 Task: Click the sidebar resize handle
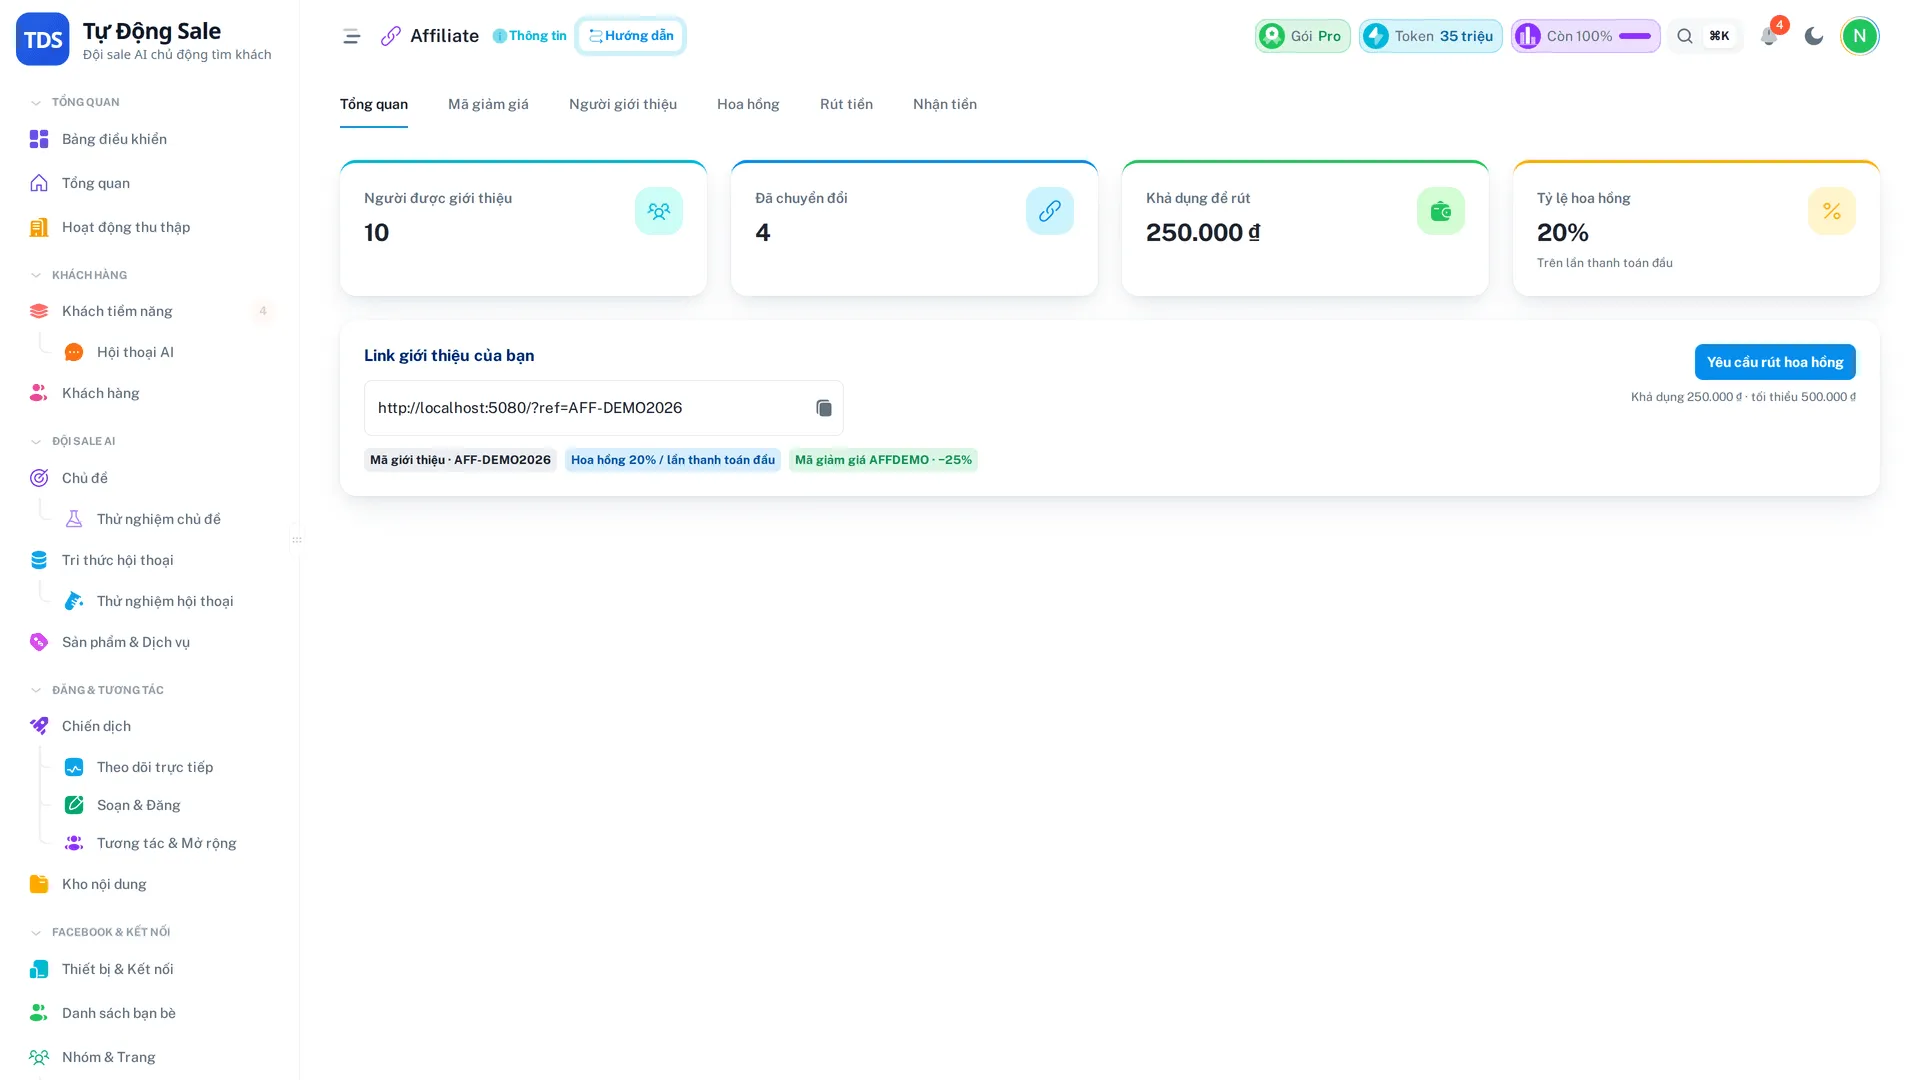(297, 540)
